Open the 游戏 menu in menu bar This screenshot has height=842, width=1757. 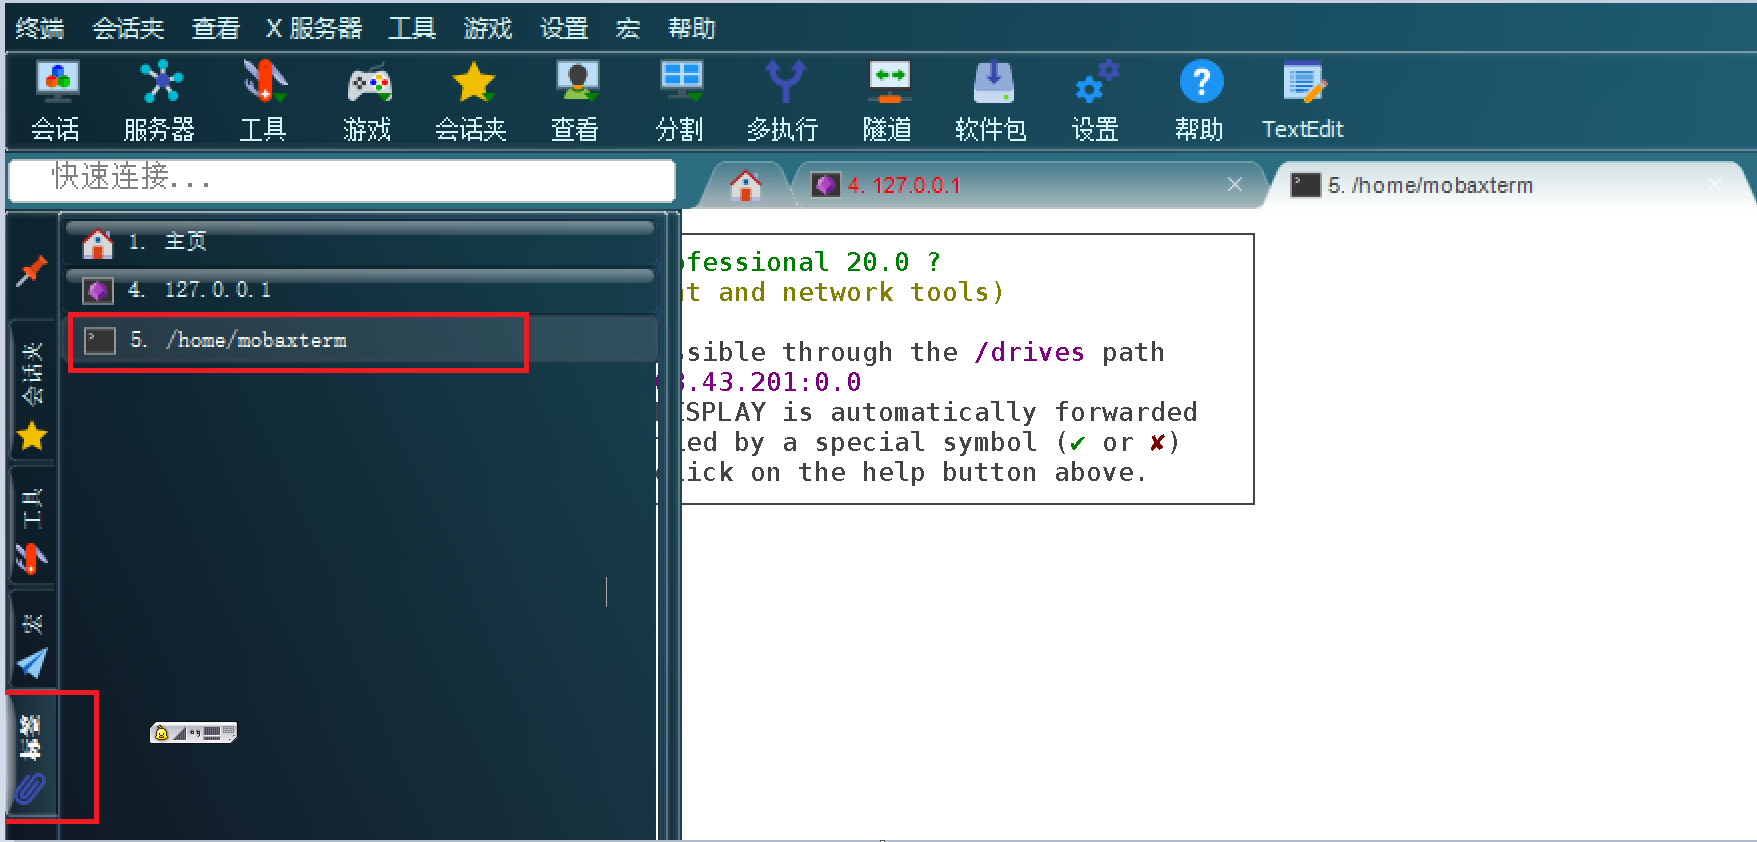point(488,28)
